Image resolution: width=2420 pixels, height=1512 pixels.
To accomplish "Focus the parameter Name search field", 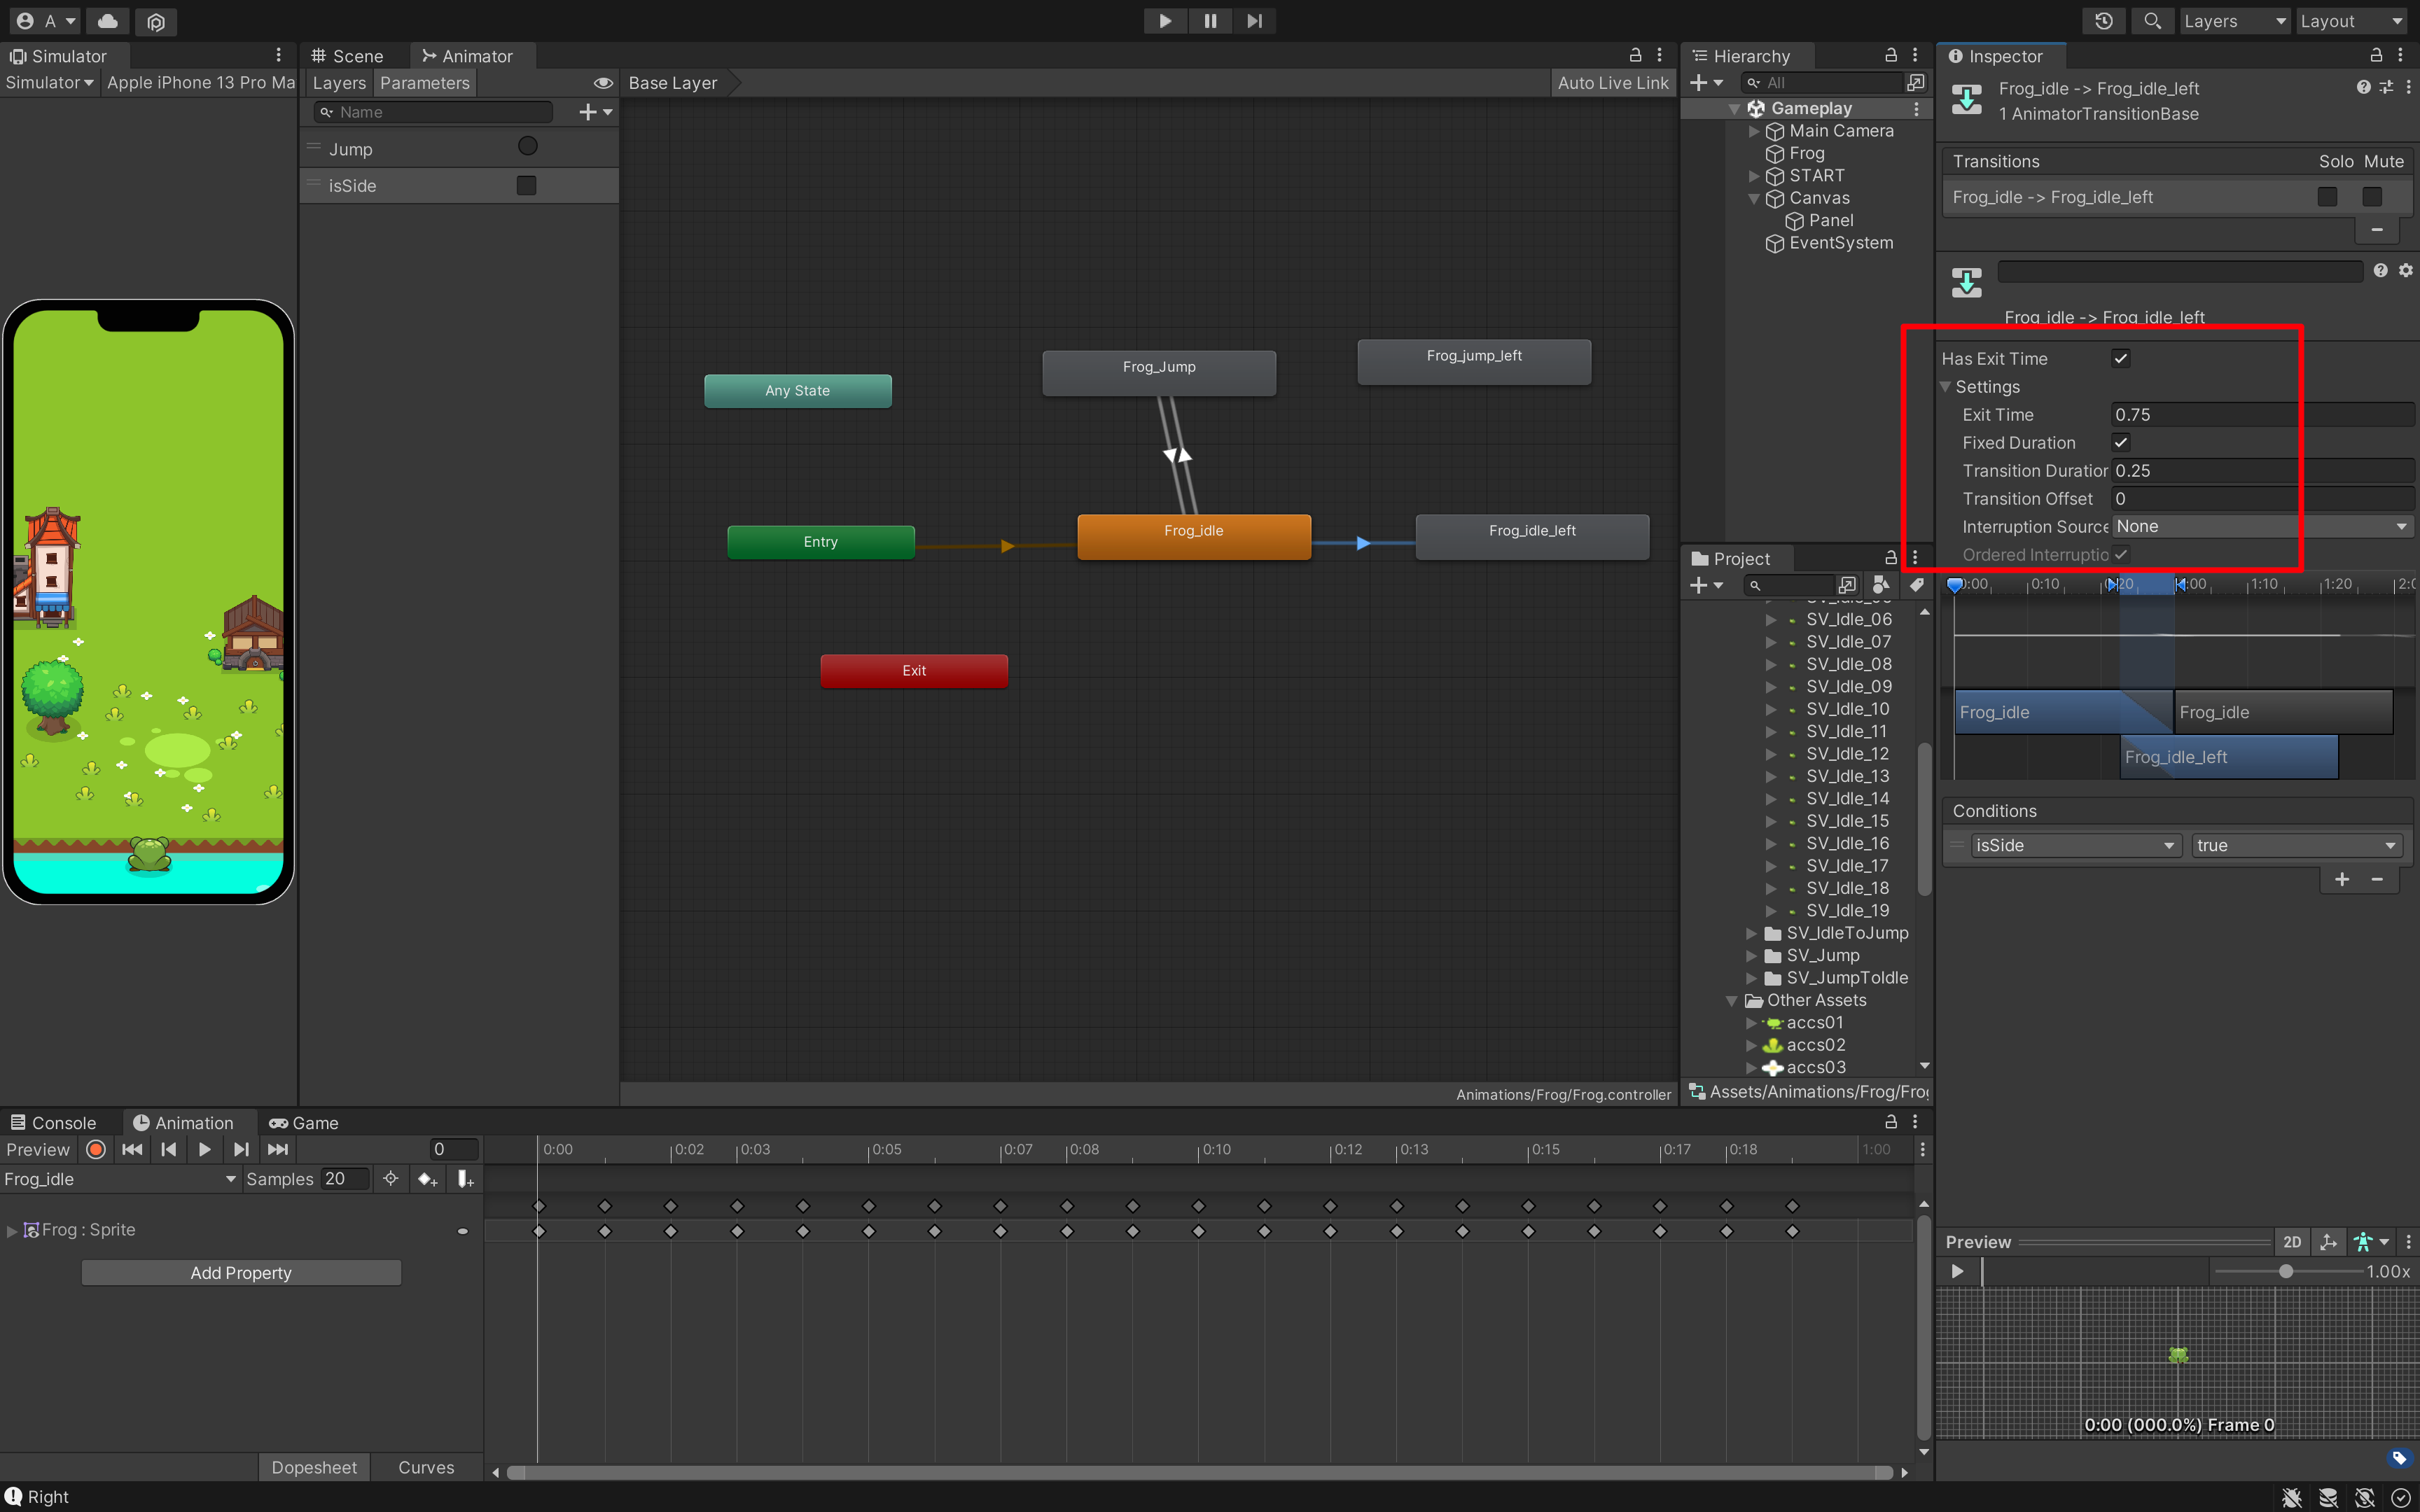I will pyautogui.click(x=434, y=112).
